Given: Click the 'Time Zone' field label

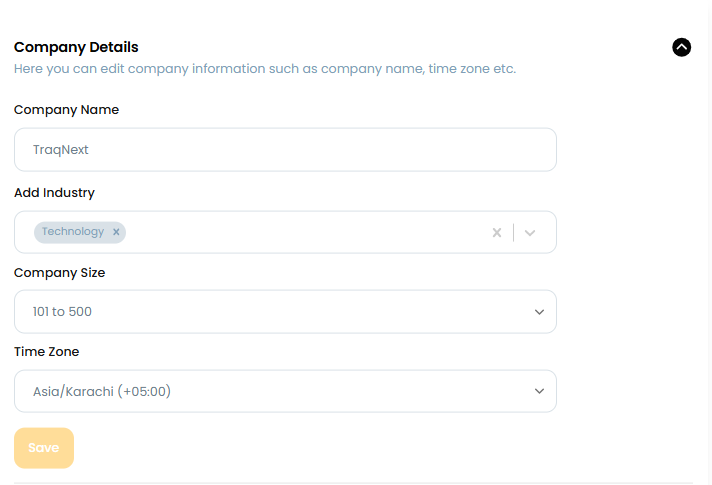Looking at the screenshot, I should pyautogui.click(x=46, y=352).
